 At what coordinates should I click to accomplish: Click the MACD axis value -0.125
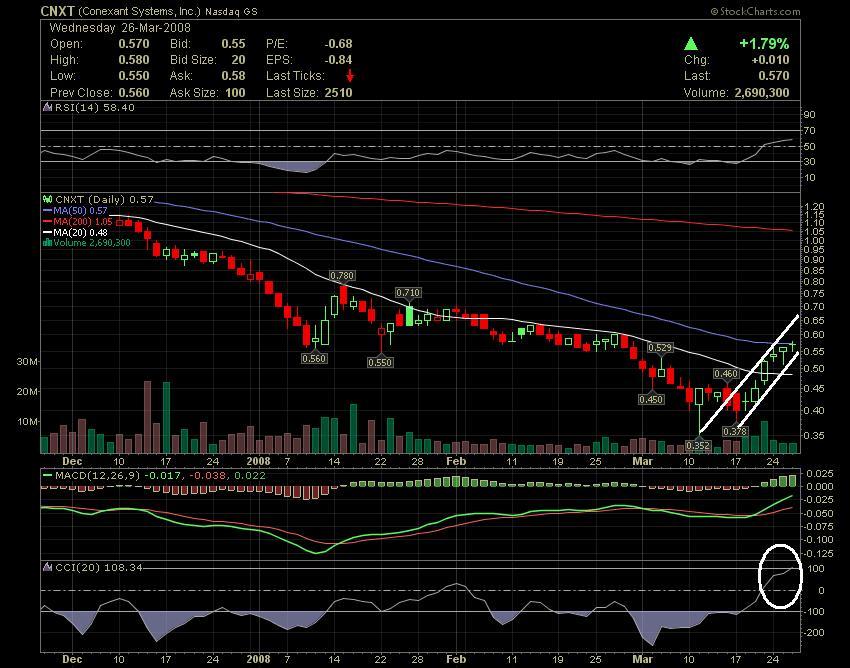pos(820,554)
